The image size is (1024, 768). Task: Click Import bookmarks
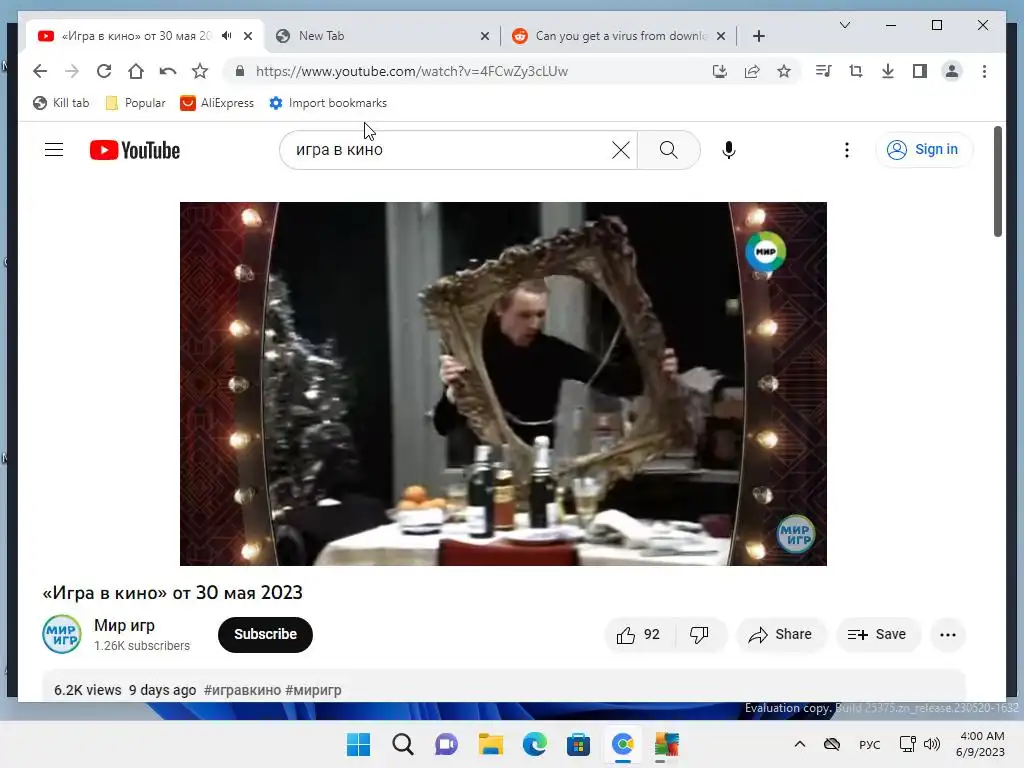(328, 103)
